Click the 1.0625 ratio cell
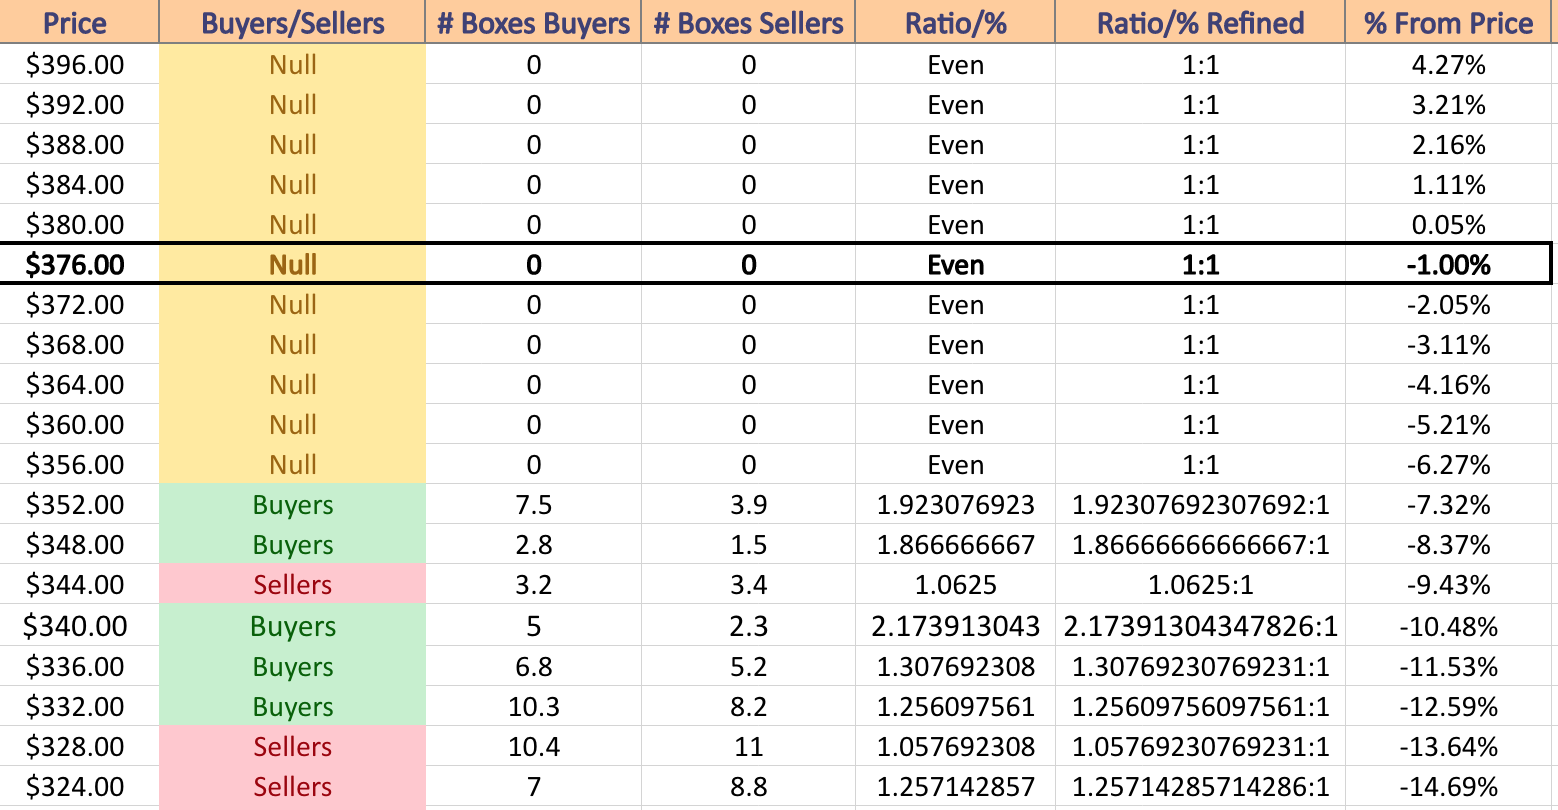The height and width of the screenshot is (810, 1558). 955,585
